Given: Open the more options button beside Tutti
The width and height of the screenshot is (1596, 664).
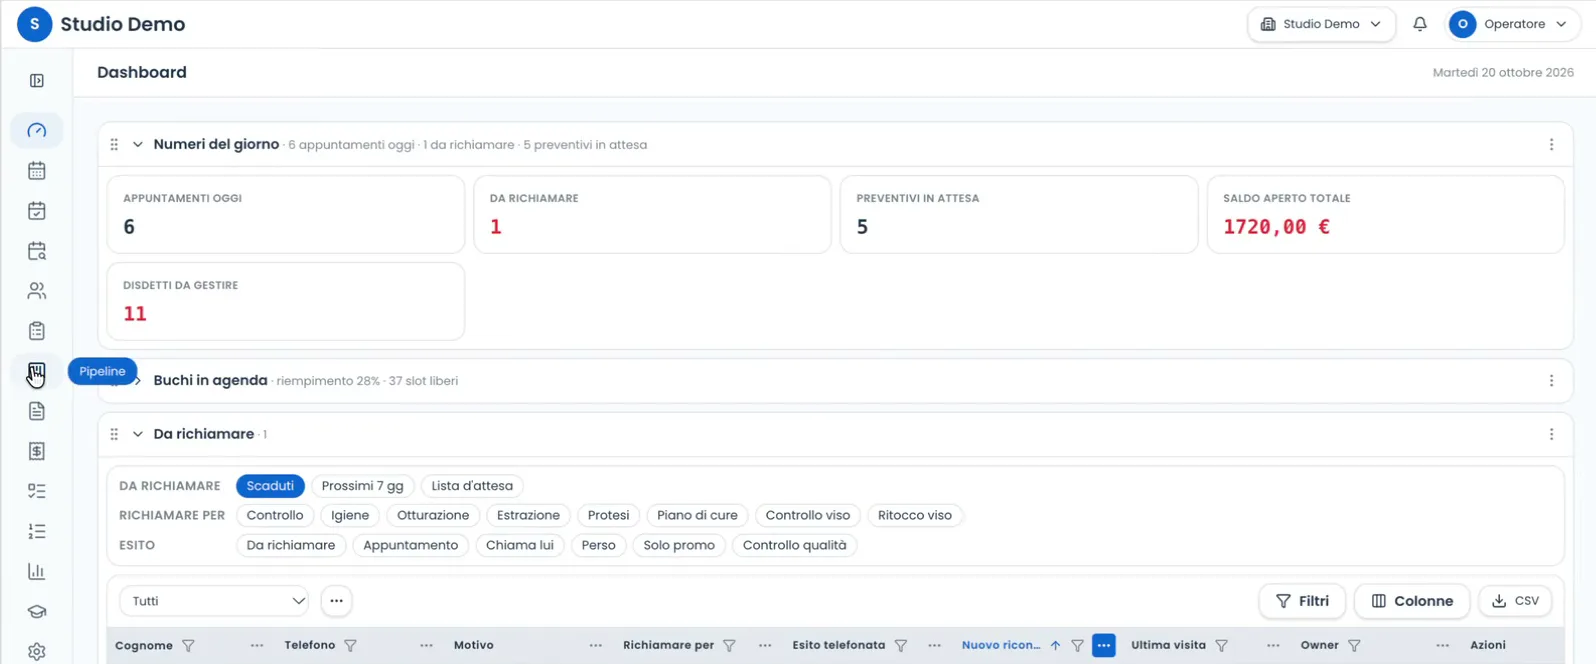Looking at the screenshot, I should (x=336, y=601).
